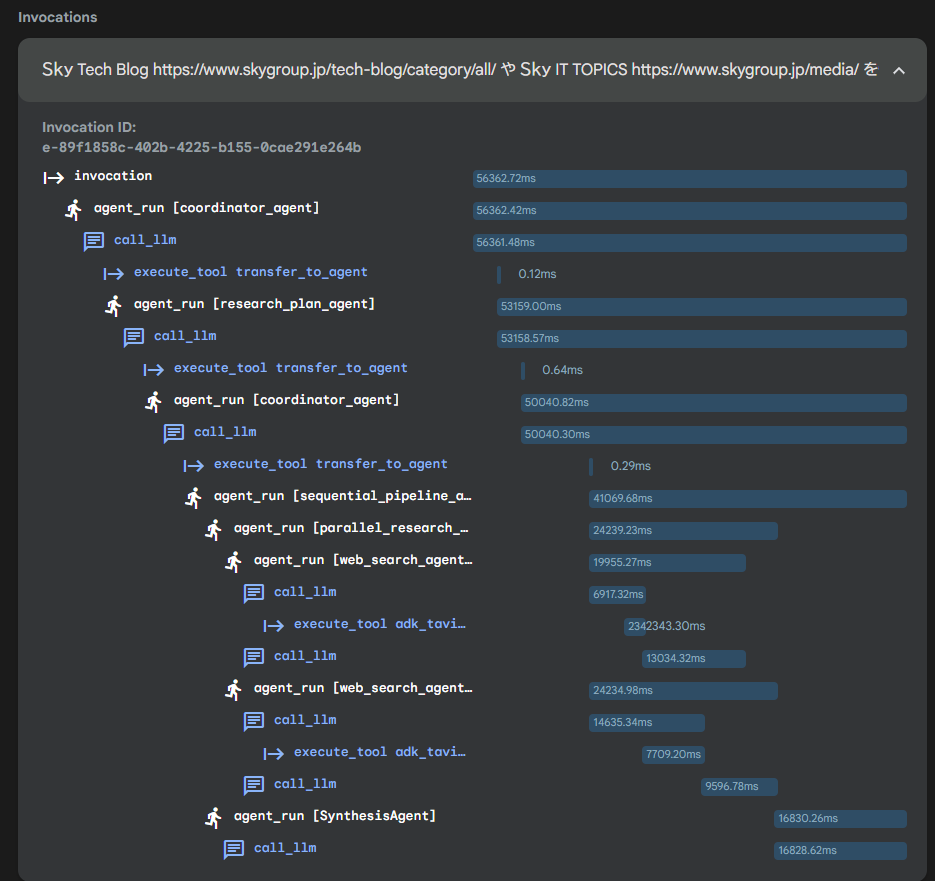
Task: Click the chat icon of the 6917.32ms call_llm
Action: pyautogui.click(x=254, y=593)
